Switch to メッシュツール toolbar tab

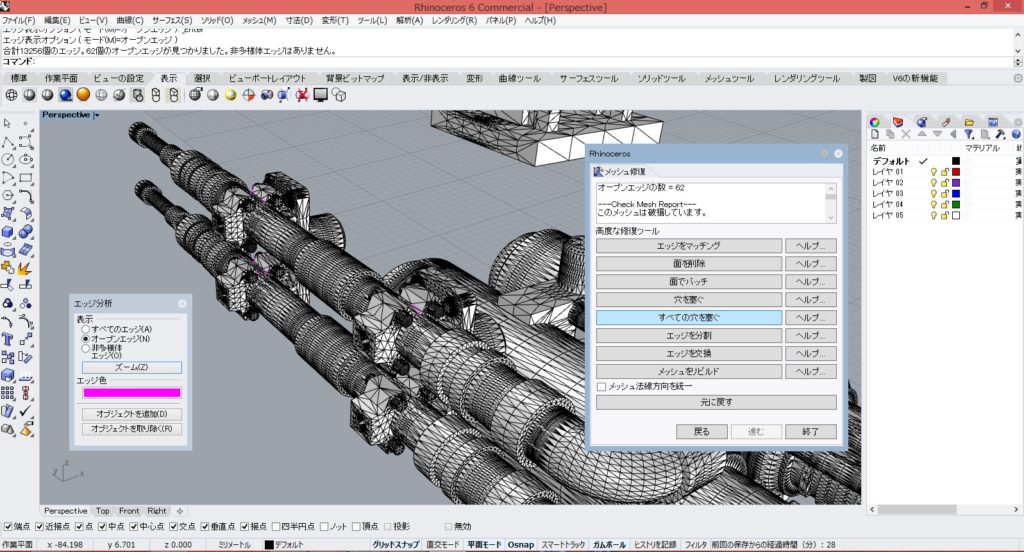click(x=729, y=78)
